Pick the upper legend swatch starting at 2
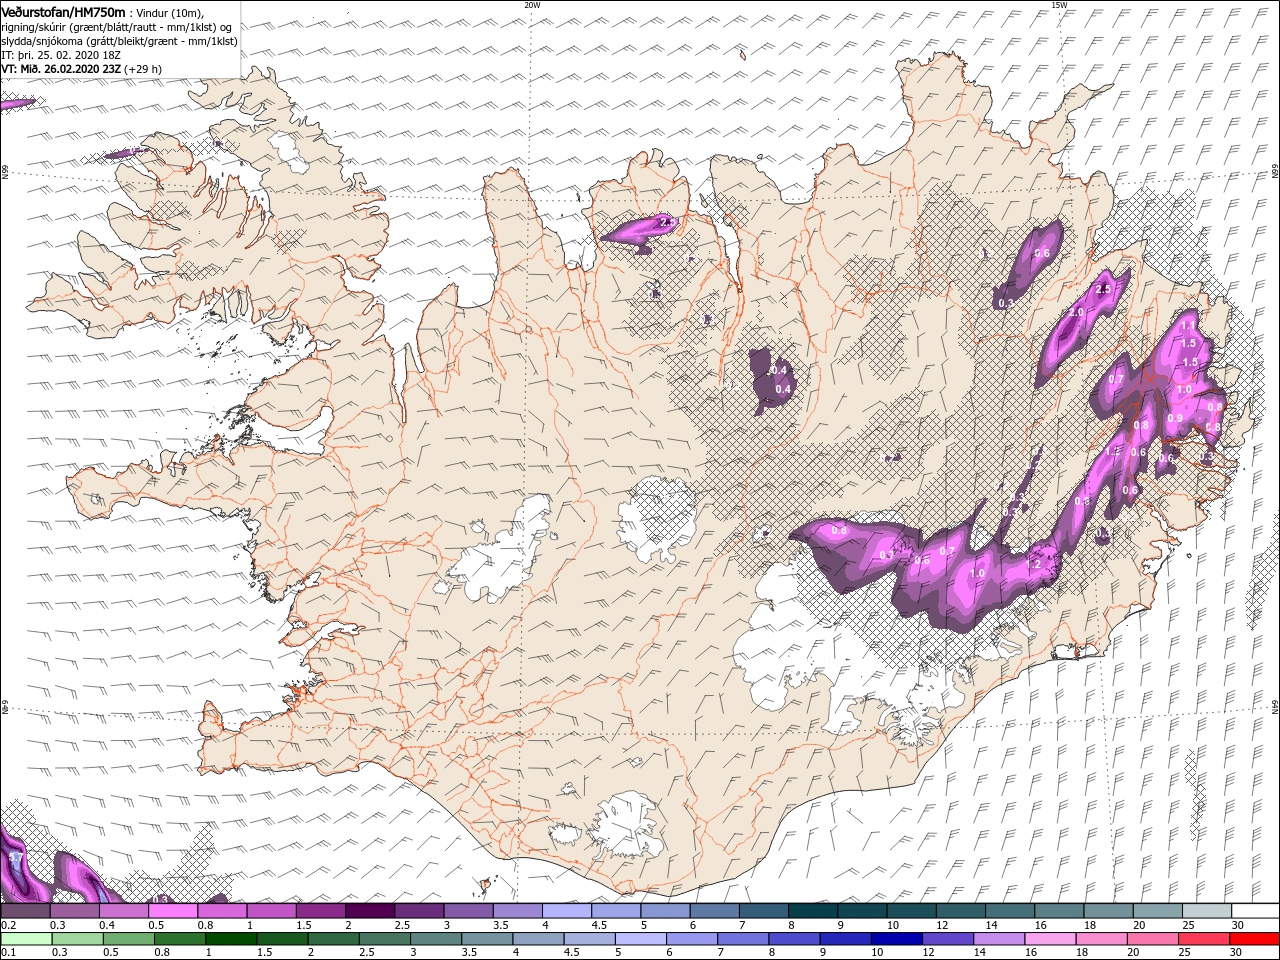This screenshot has height=960, width=1280. click(370, 910)
